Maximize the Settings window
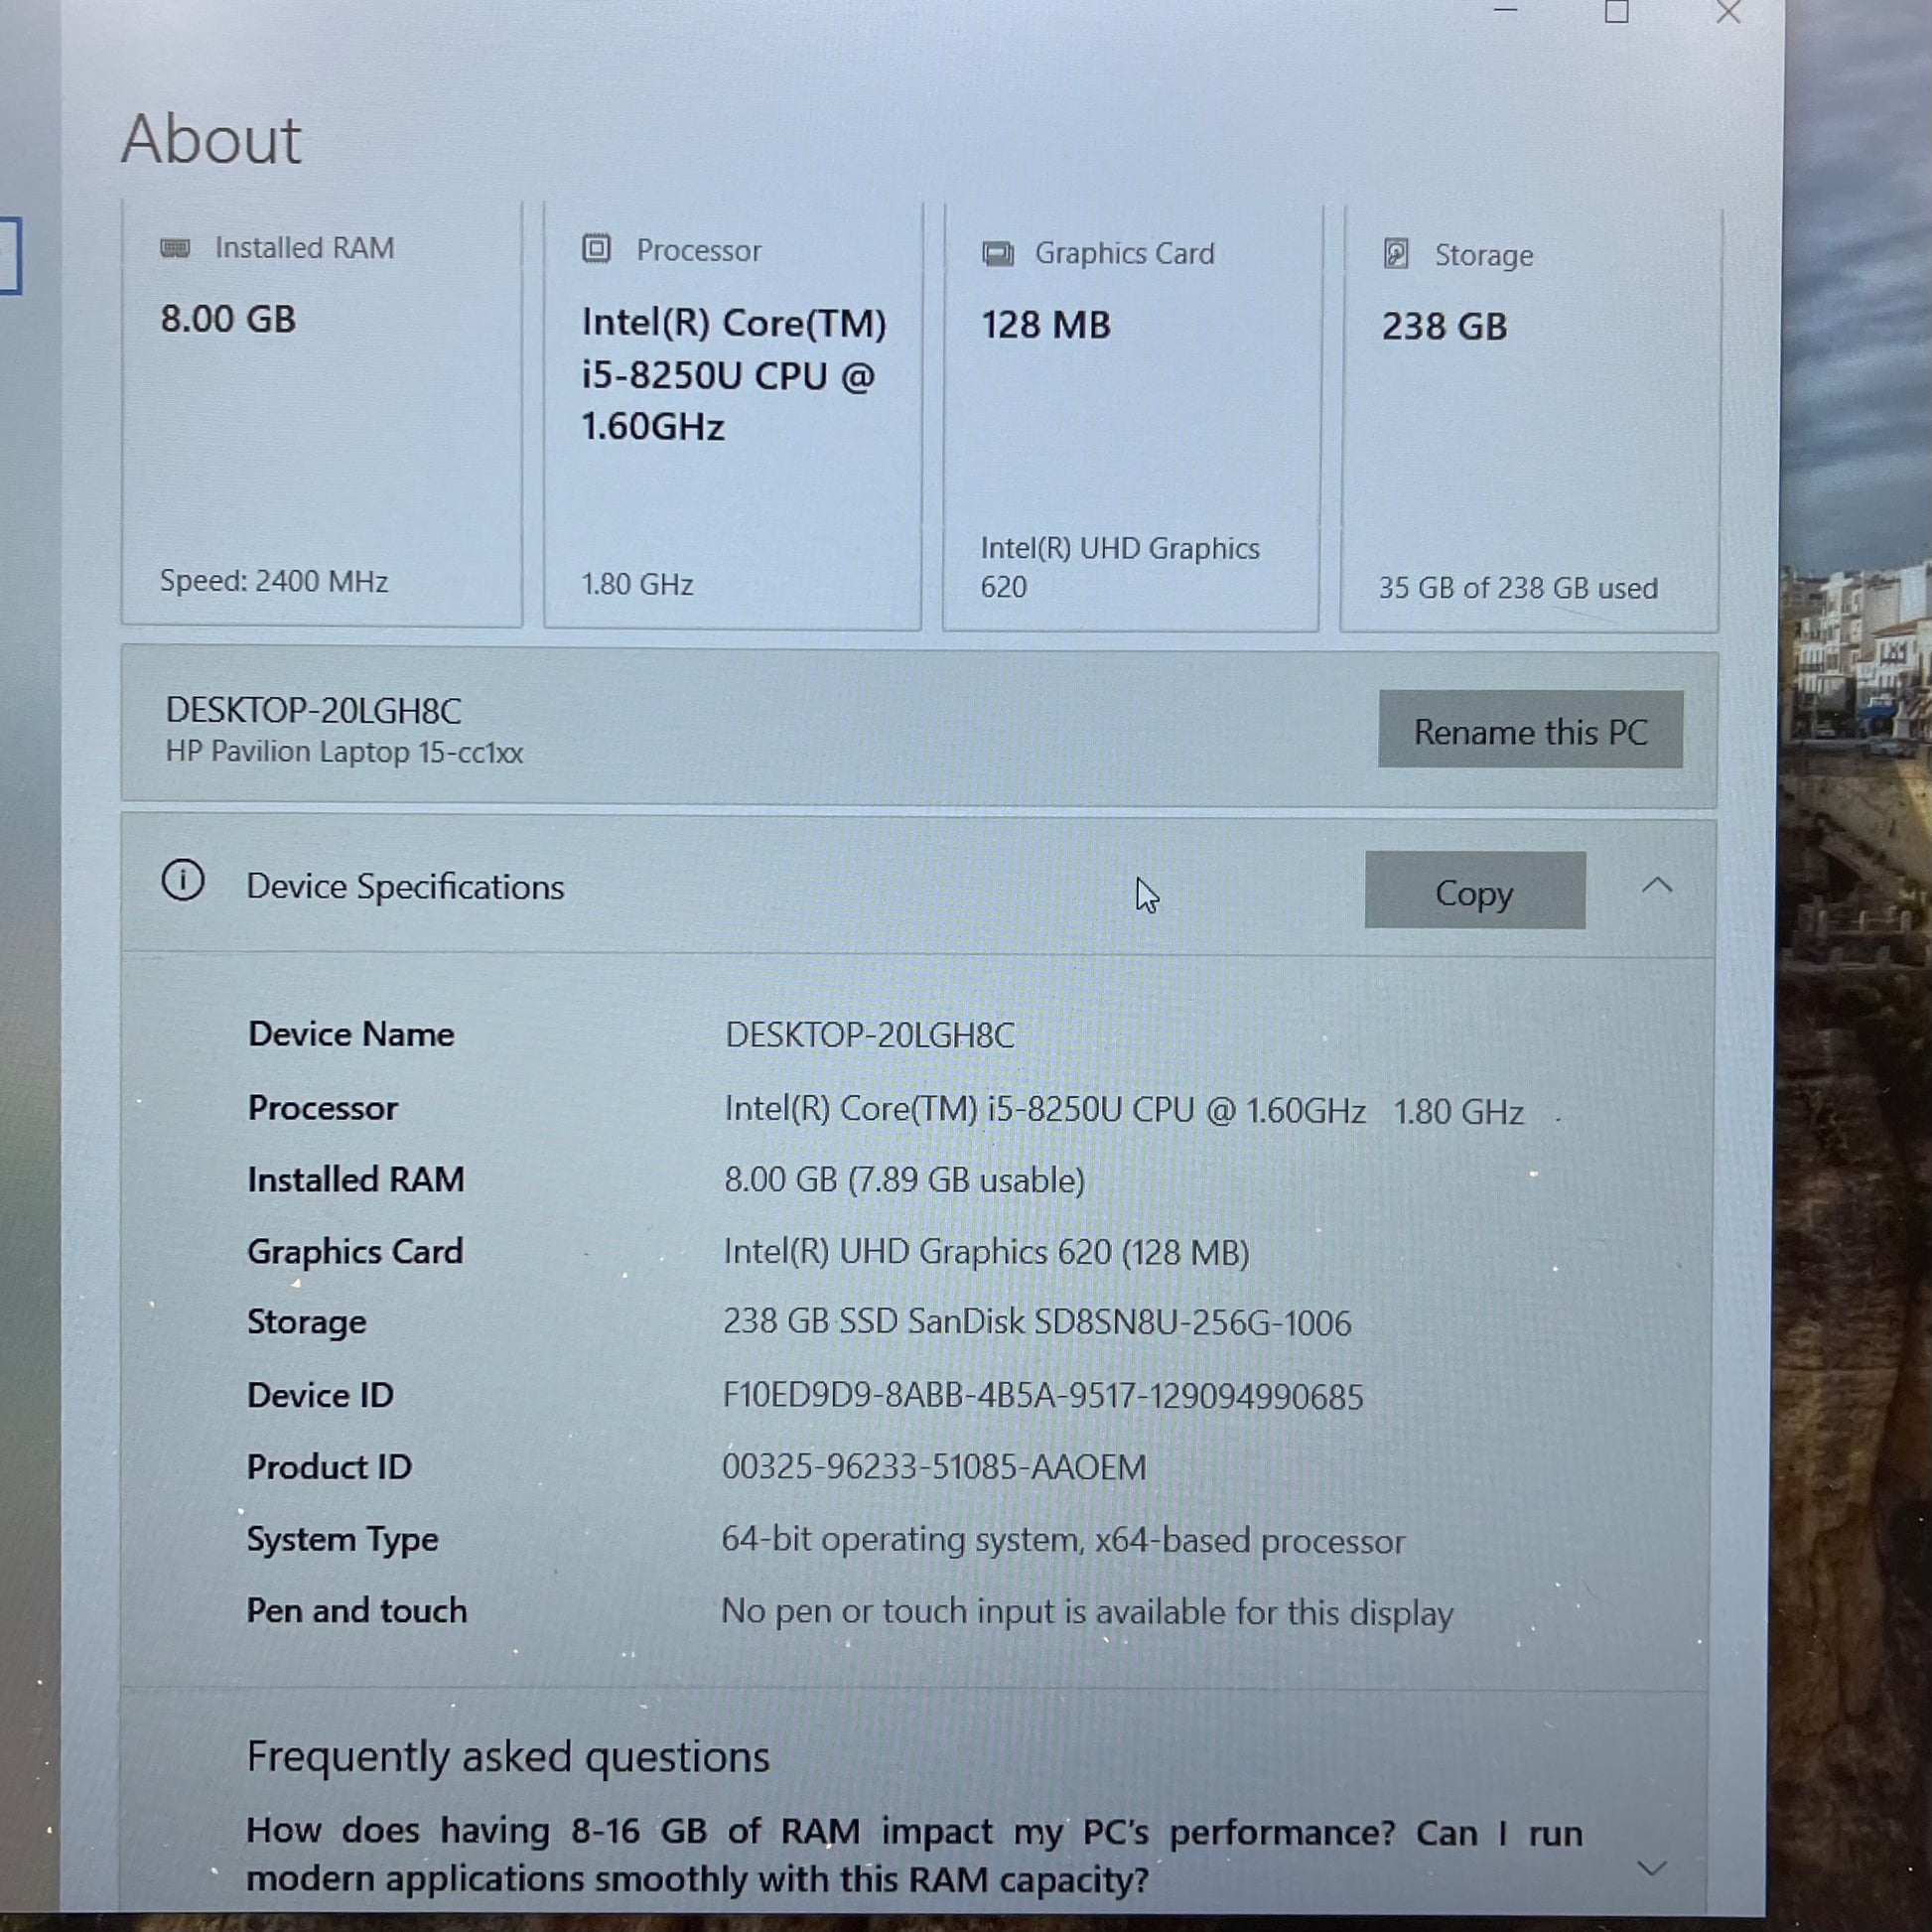 (1617, 12)
